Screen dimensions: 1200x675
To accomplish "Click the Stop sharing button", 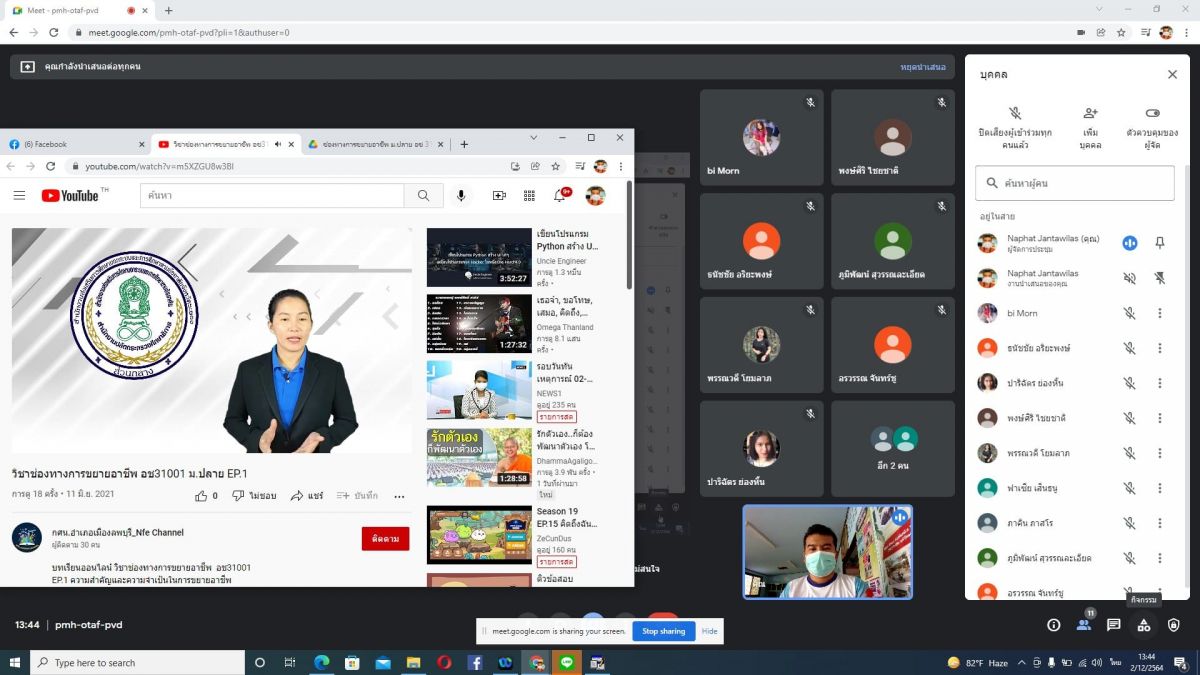I will 663,631.
